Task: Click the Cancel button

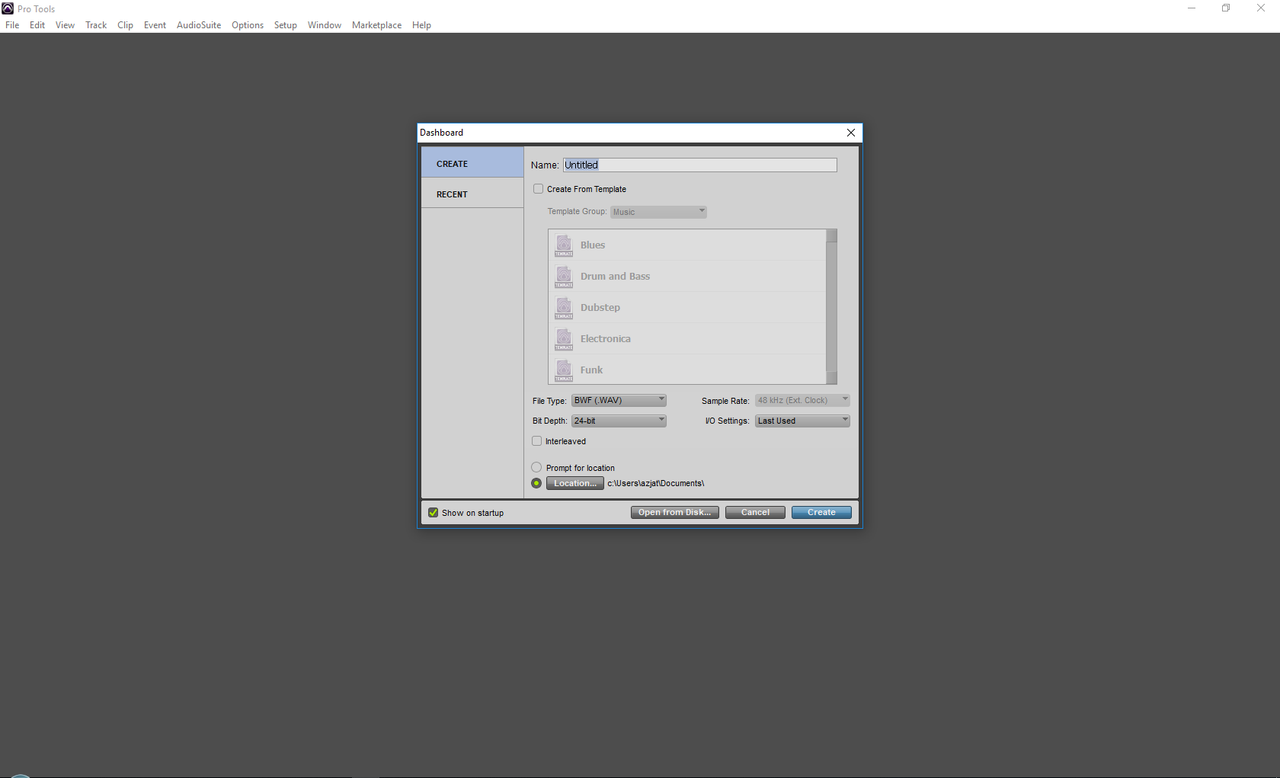Action: (755, 512)
